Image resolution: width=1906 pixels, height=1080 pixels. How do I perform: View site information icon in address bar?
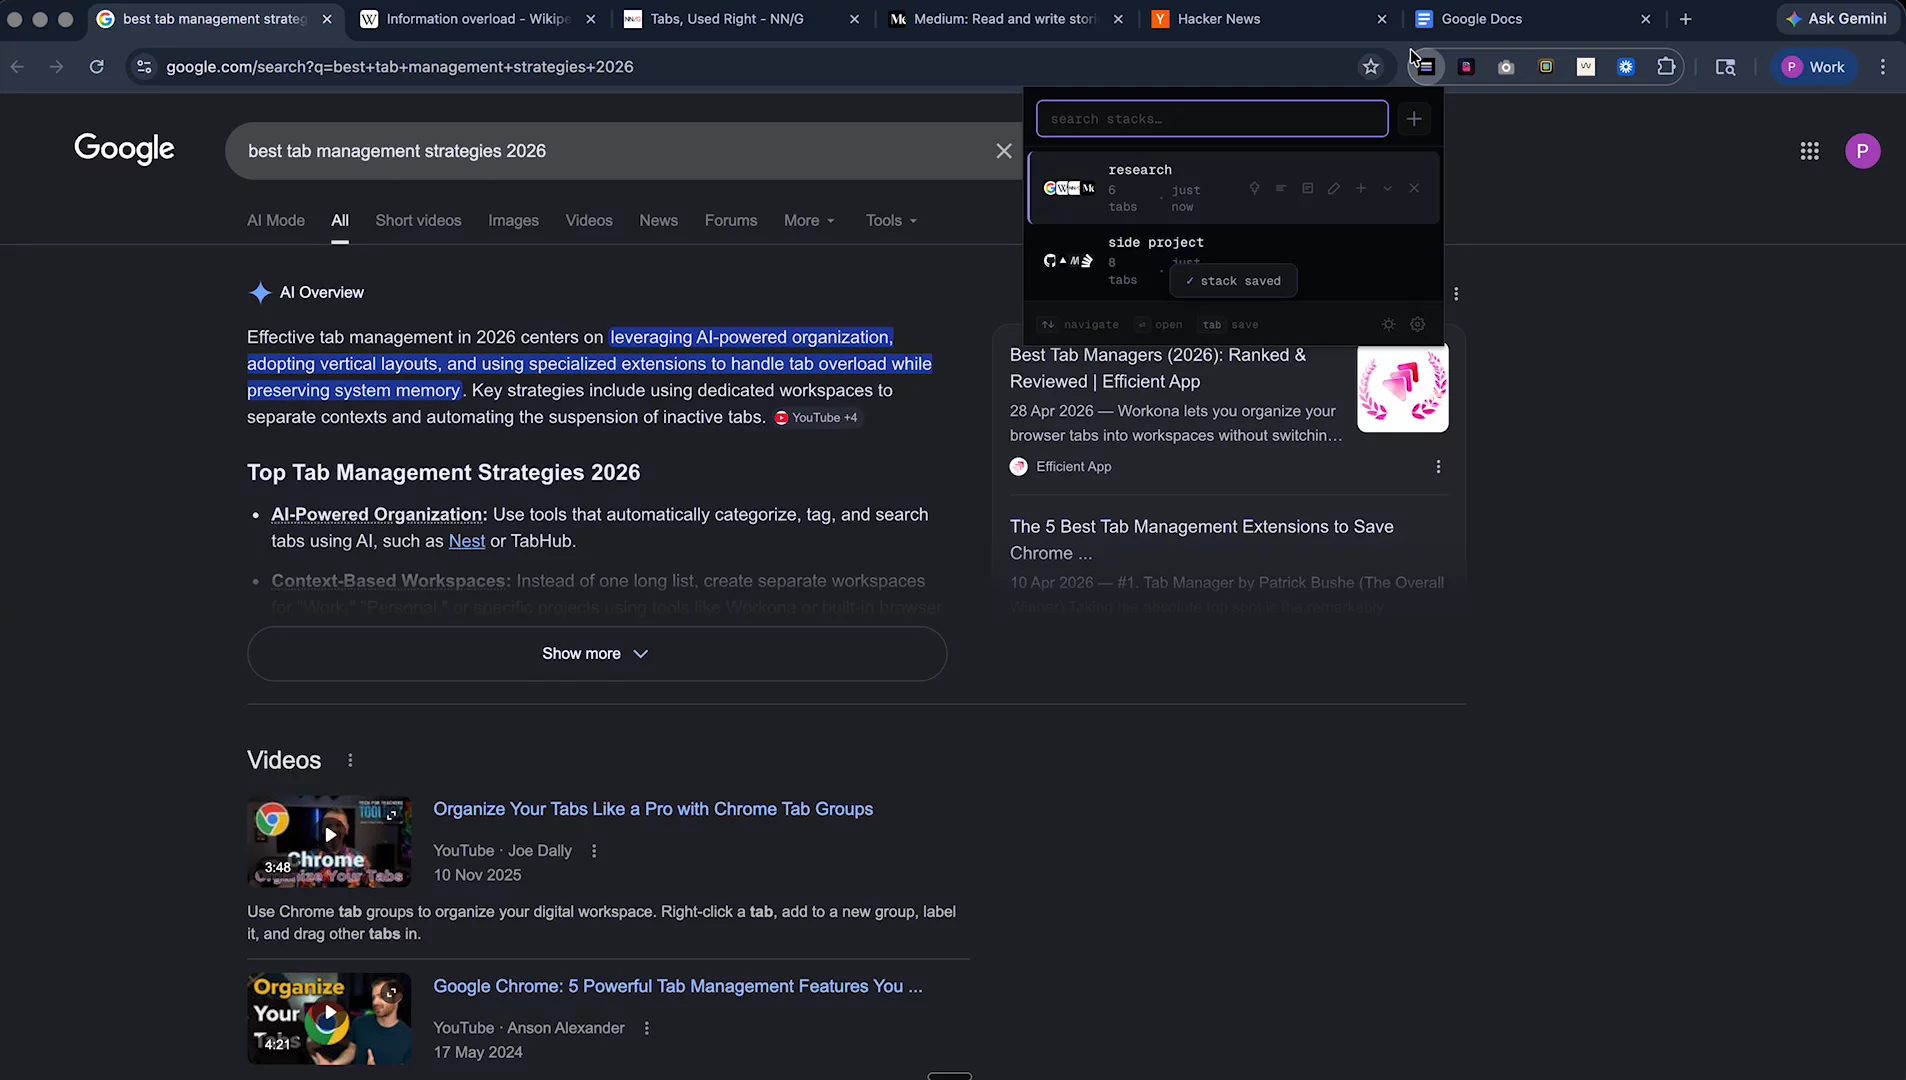pos(144,67)
